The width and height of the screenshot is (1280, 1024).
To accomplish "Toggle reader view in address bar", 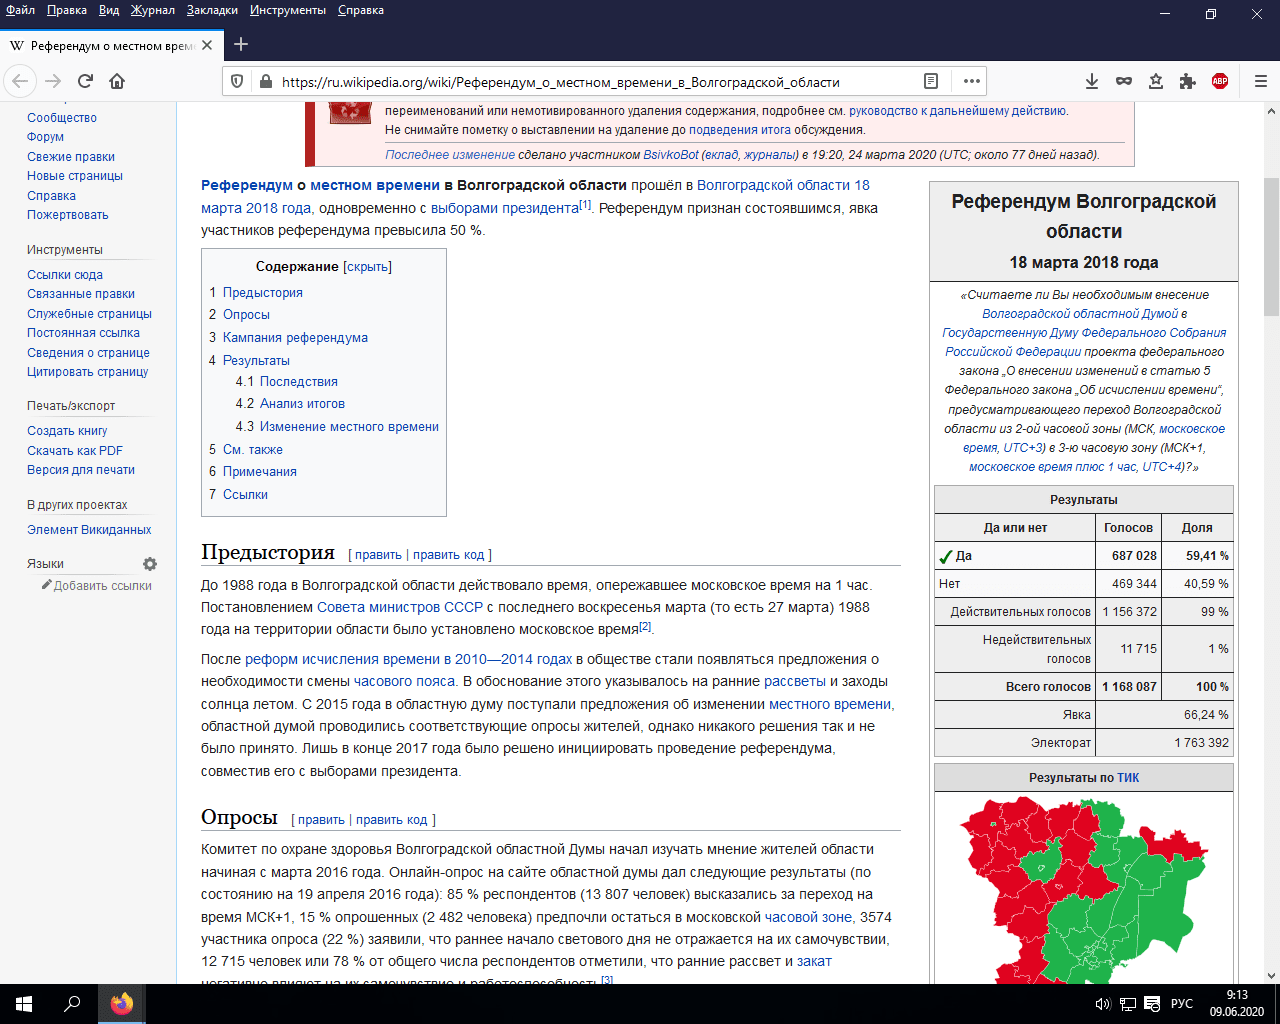I will tap(931, 81).
